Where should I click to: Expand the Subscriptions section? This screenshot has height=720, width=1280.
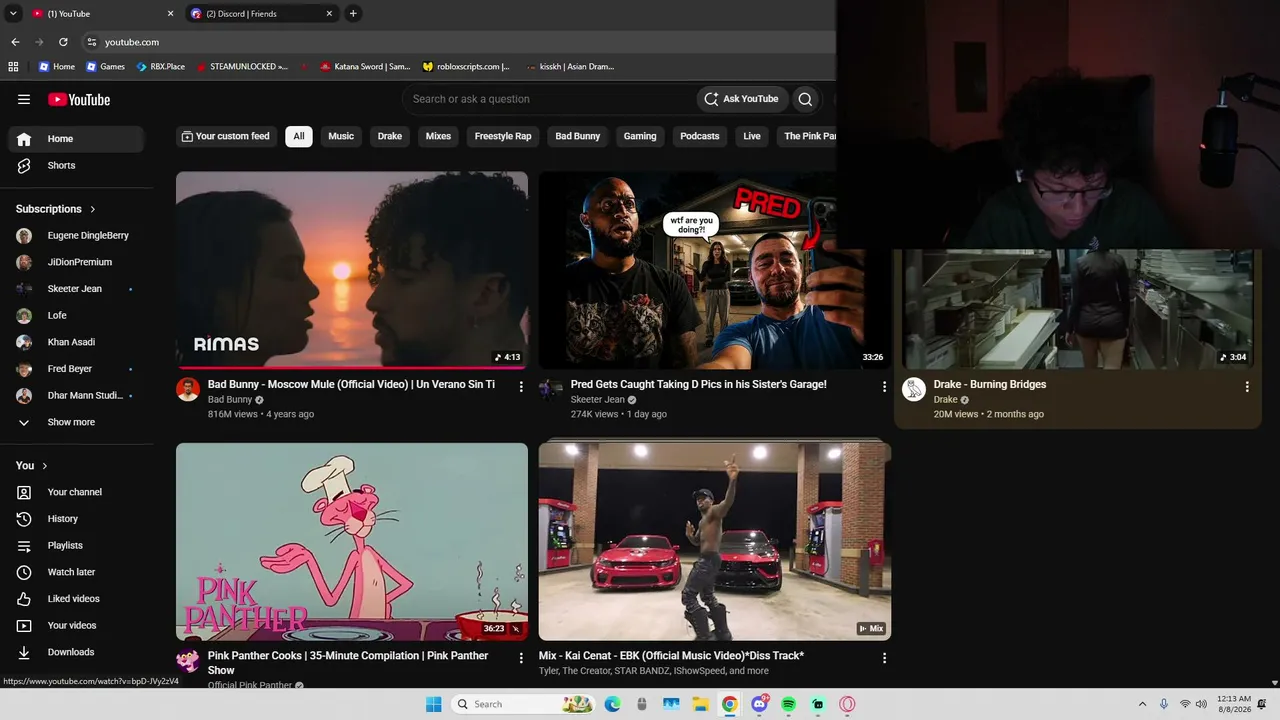56,209
